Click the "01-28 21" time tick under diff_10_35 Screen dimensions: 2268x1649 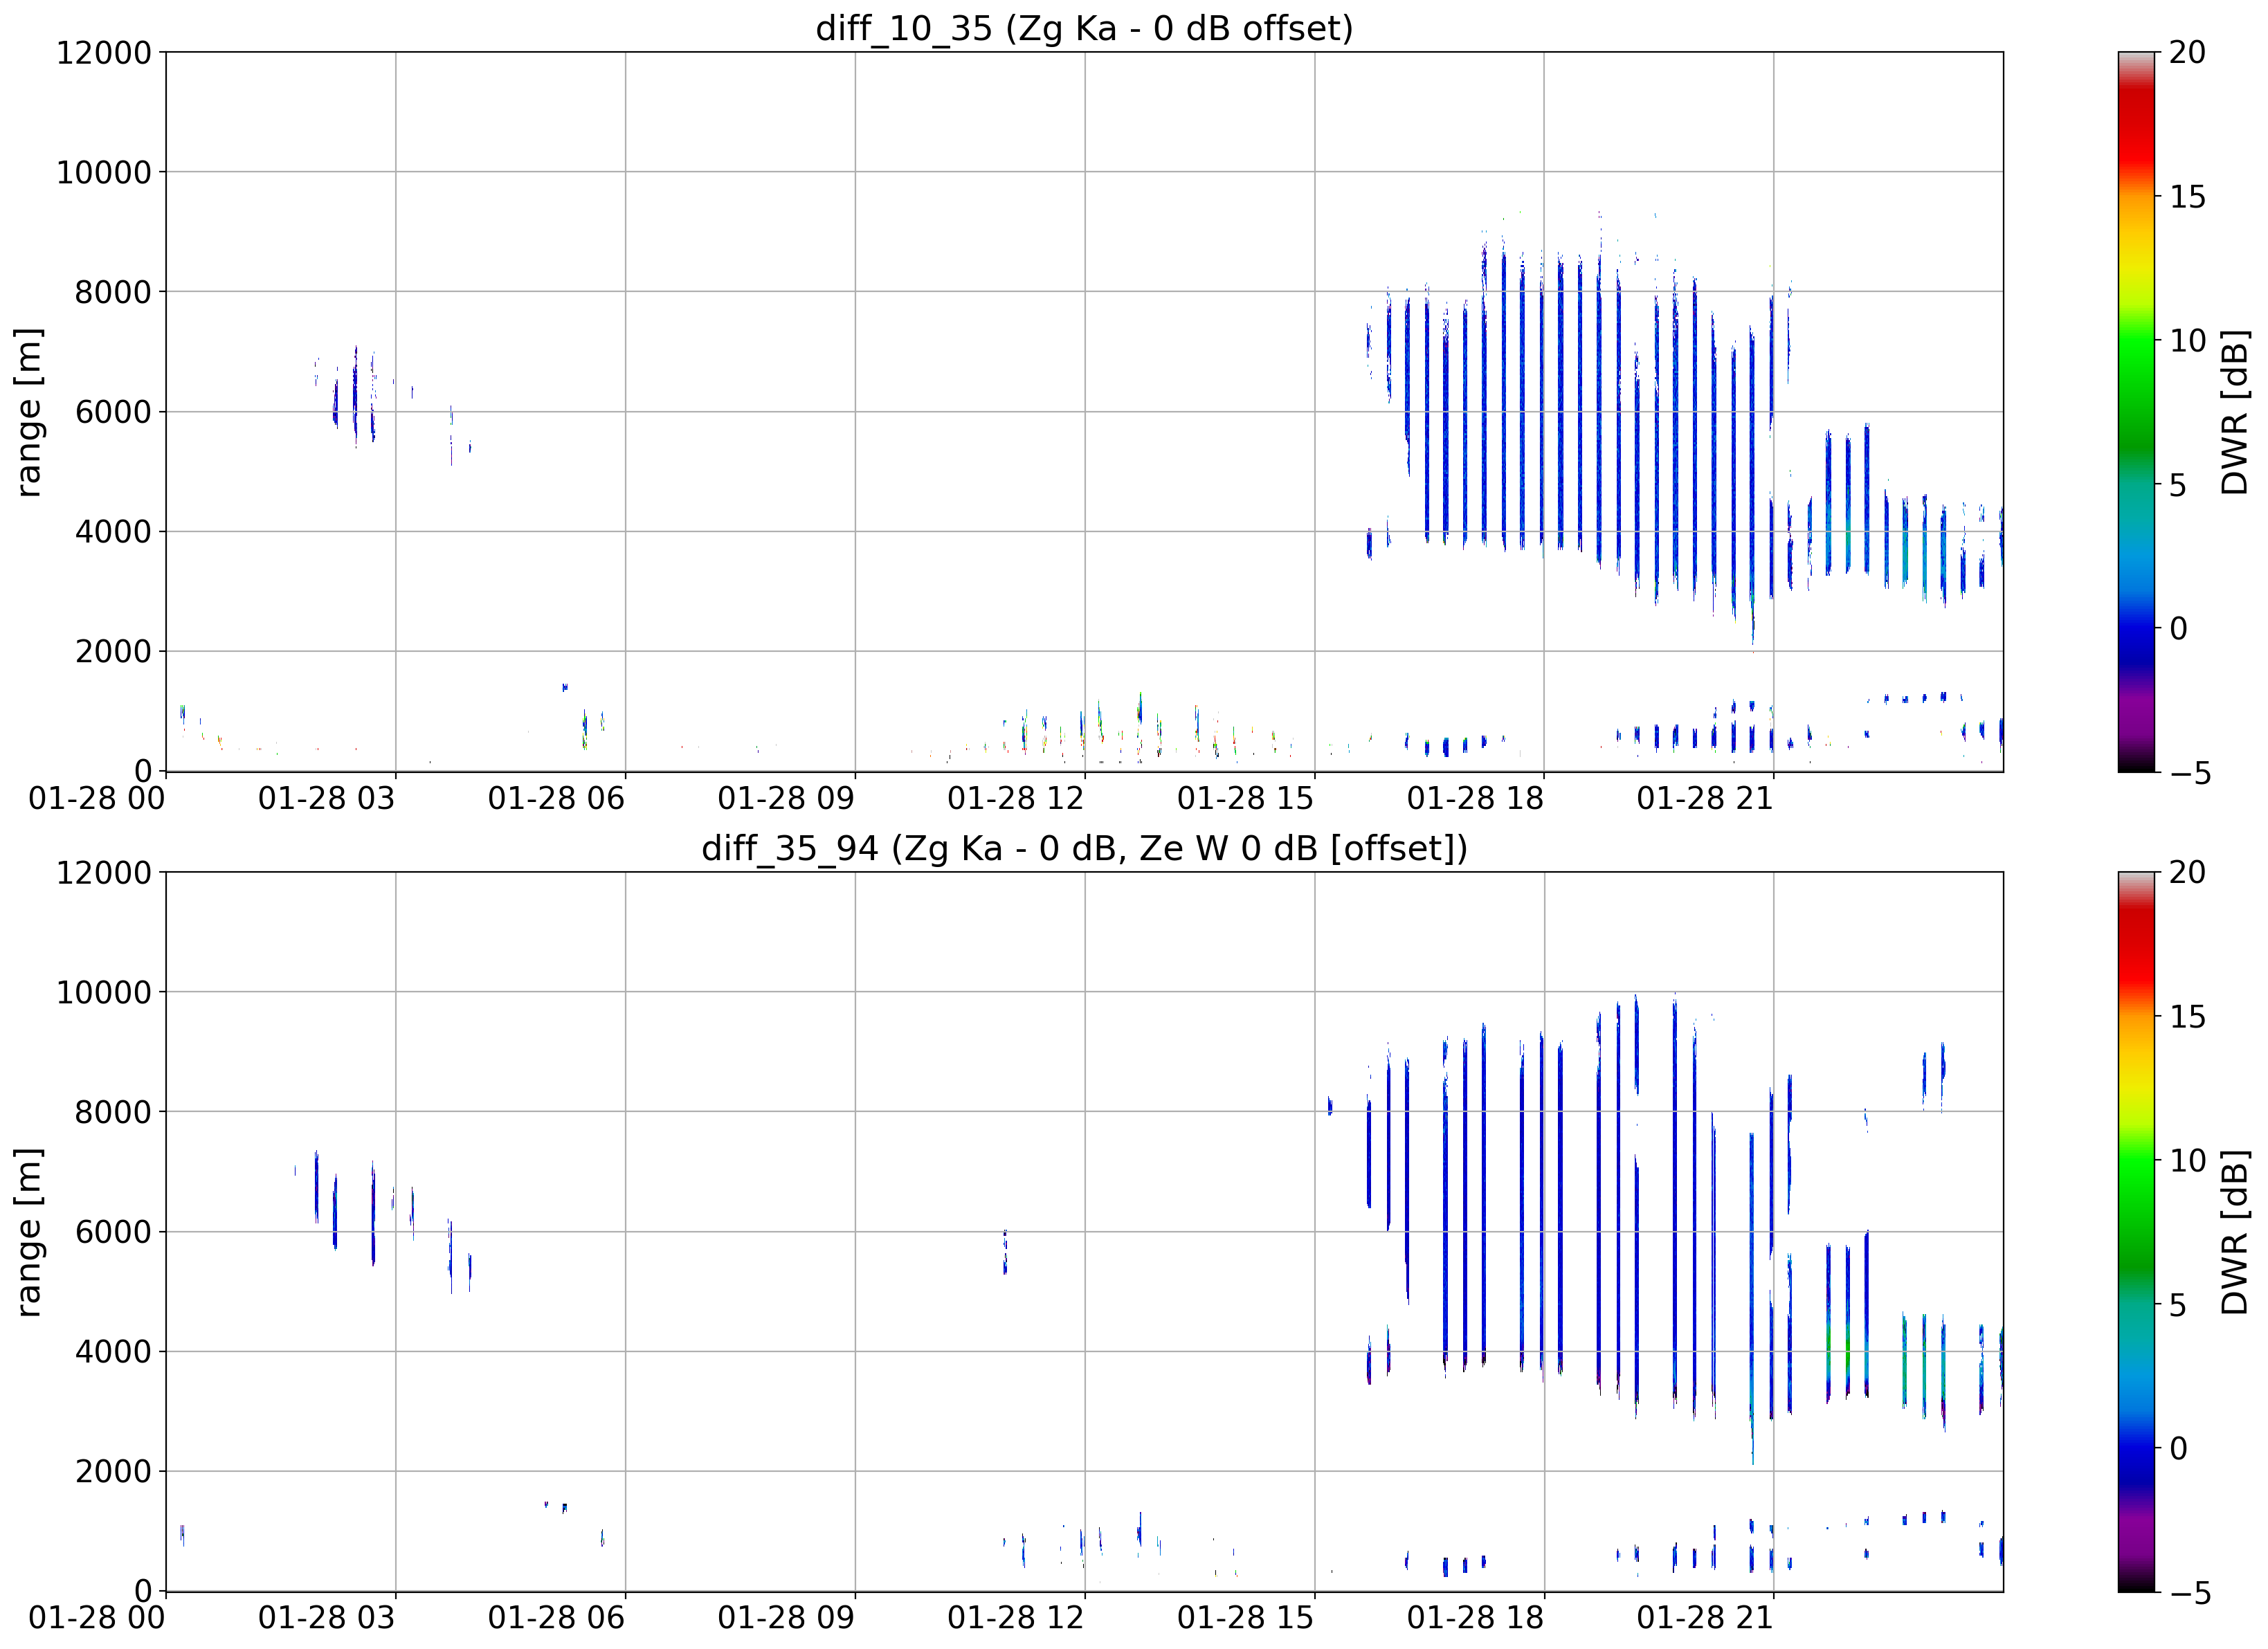tap(1705, 798)
